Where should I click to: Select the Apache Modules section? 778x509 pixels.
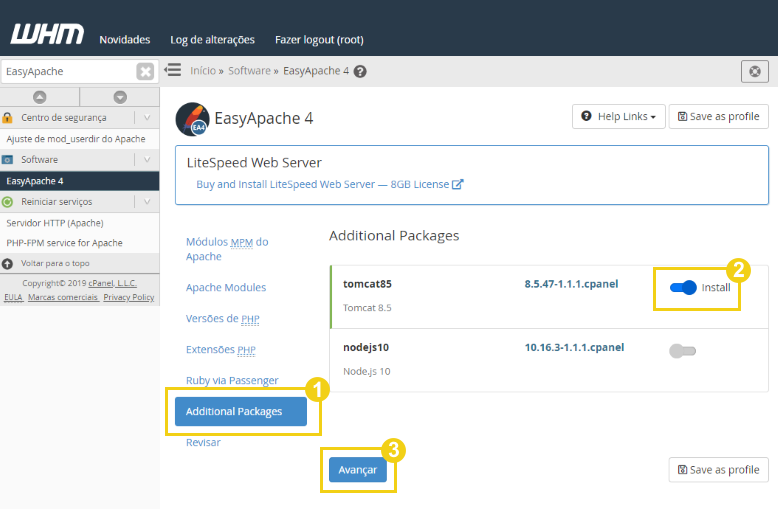(x=226, y=287)
